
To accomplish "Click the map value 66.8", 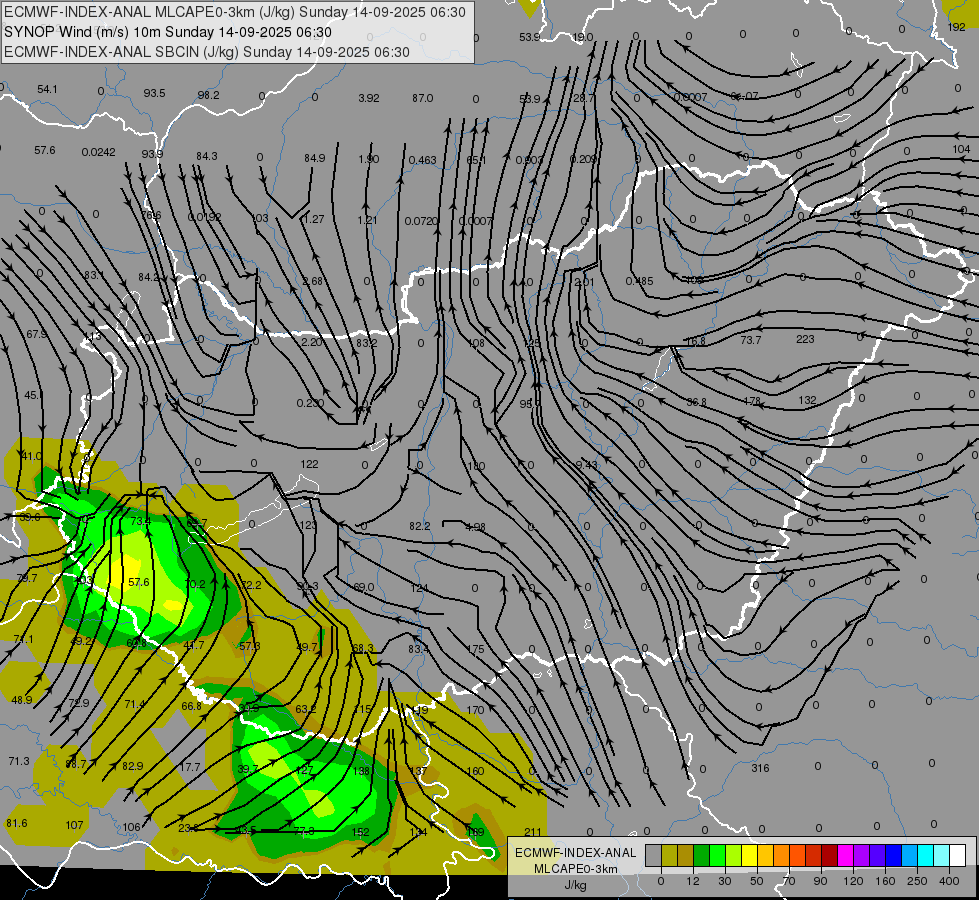I will (191, 706).
